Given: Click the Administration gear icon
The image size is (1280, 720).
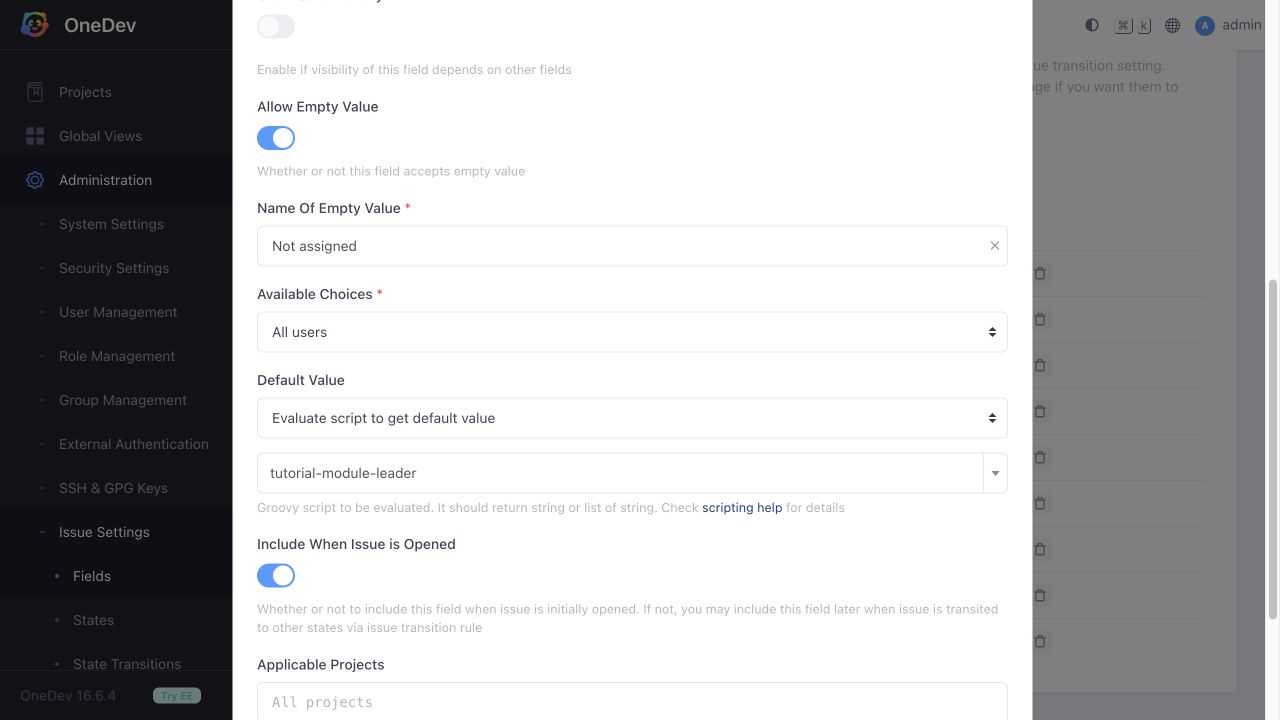Looking at the screenshot, I should (x=35, y=180).
